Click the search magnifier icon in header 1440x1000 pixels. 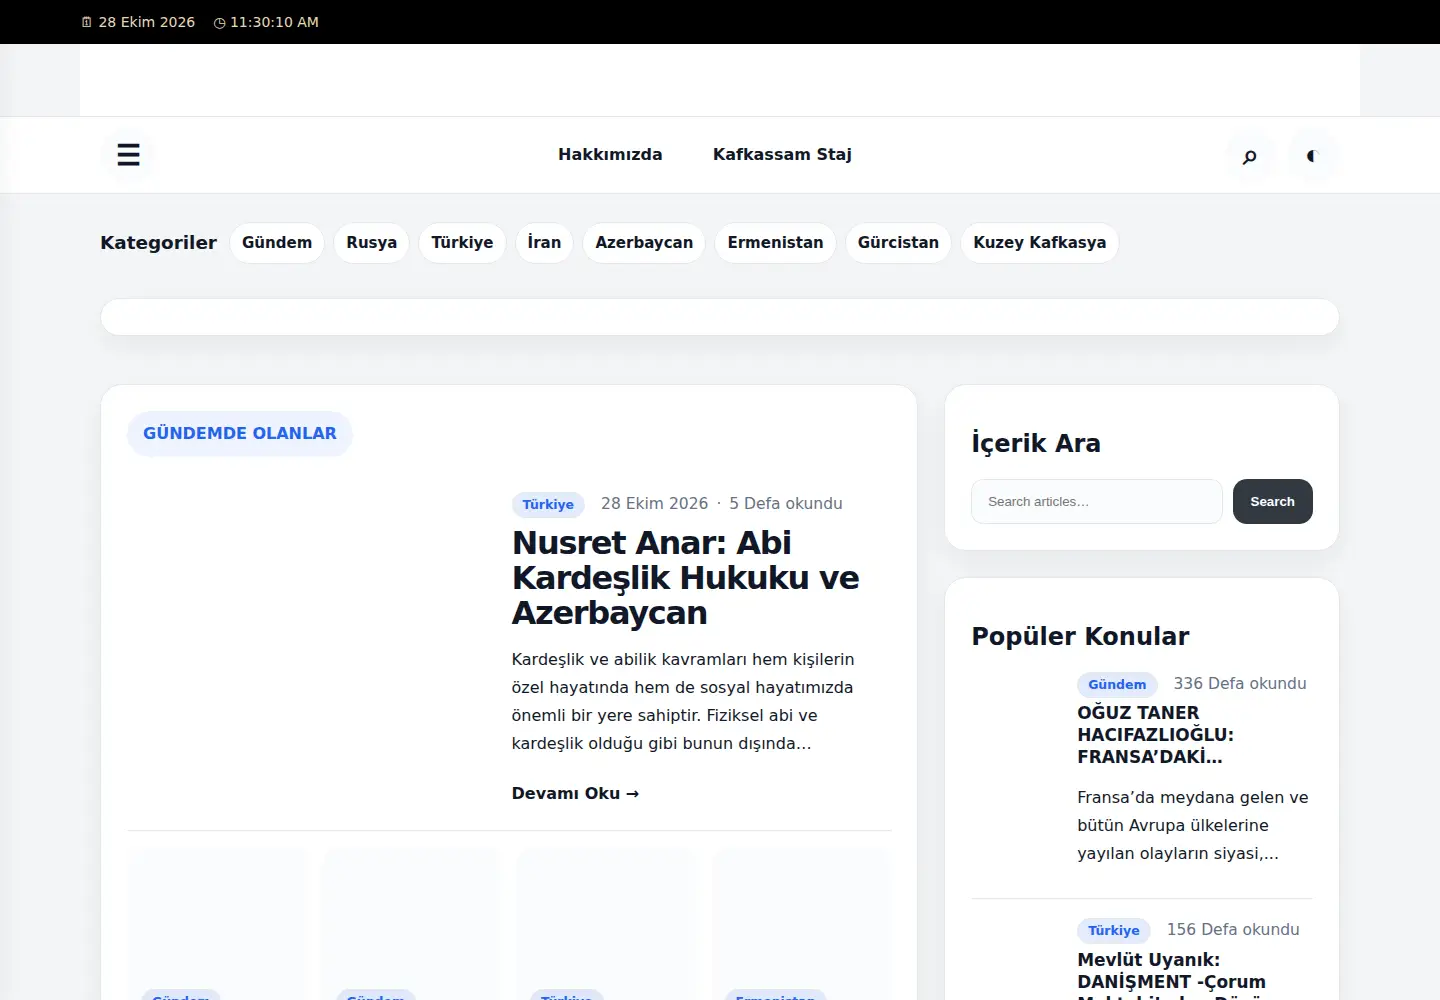(x=1249, y=156)
